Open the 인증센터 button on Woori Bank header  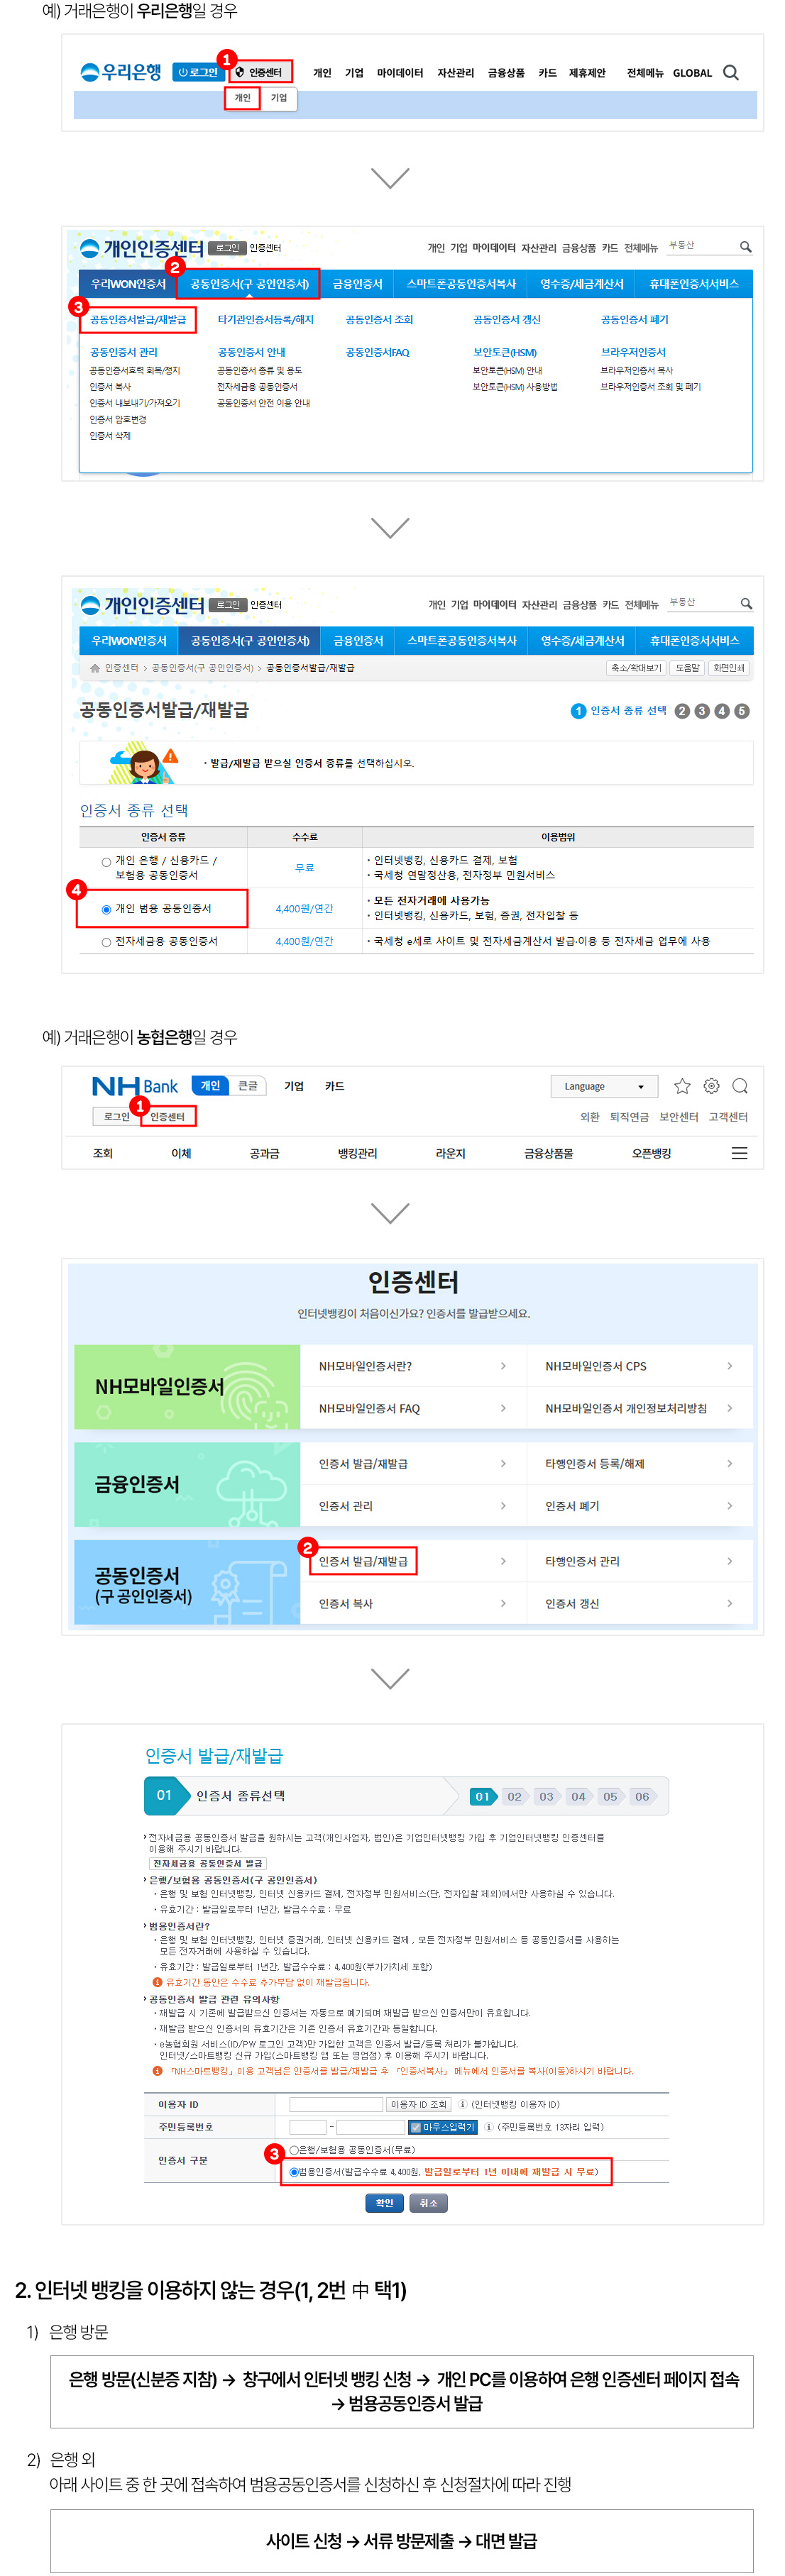260,72
